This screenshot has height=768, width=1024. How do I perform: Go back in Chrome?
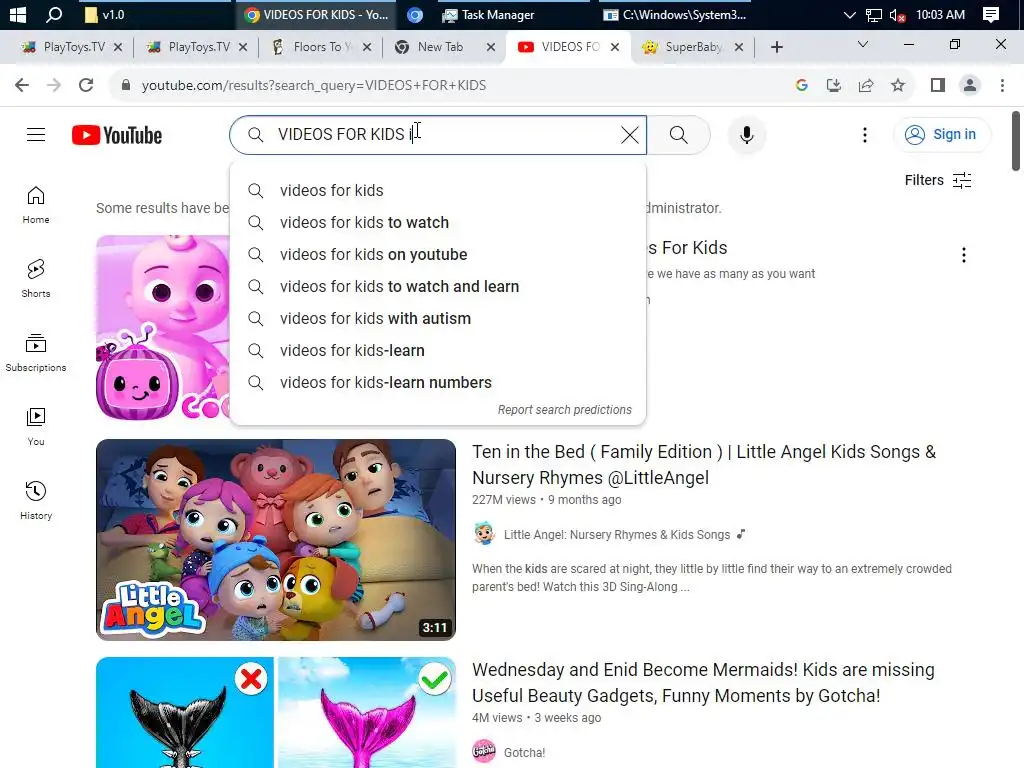pos(22,85)
